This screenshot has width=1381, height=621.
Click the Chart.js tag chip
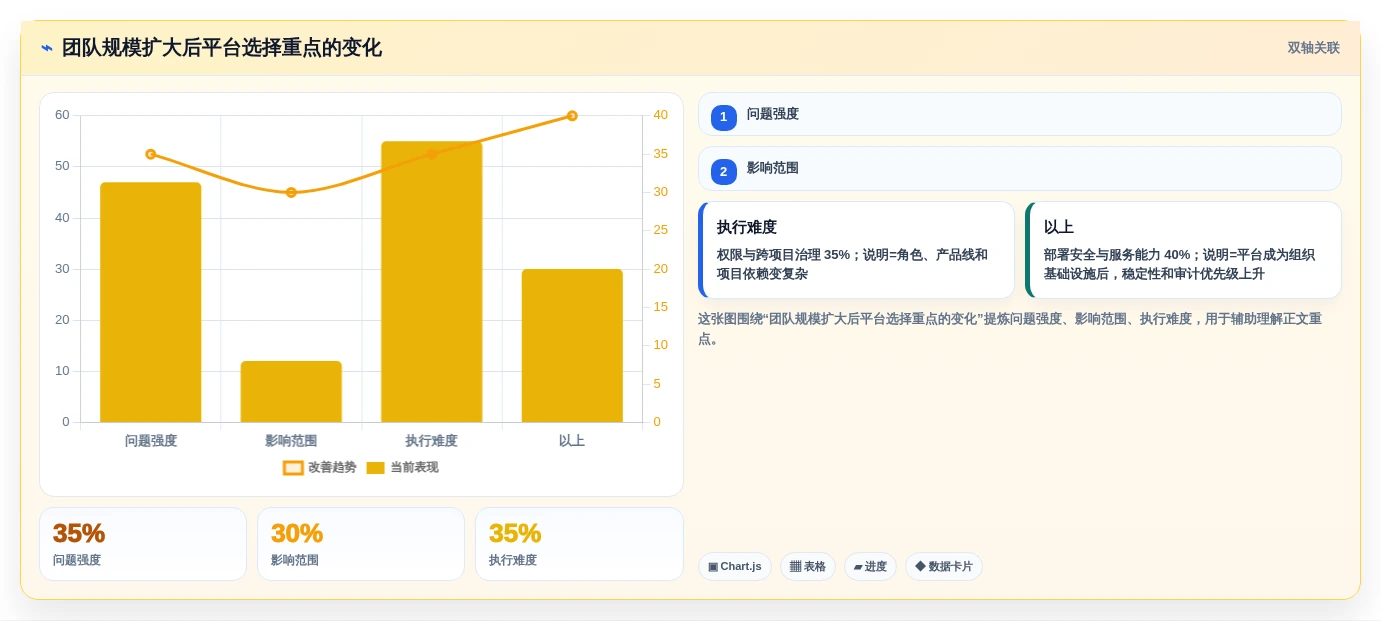(735, 566)
